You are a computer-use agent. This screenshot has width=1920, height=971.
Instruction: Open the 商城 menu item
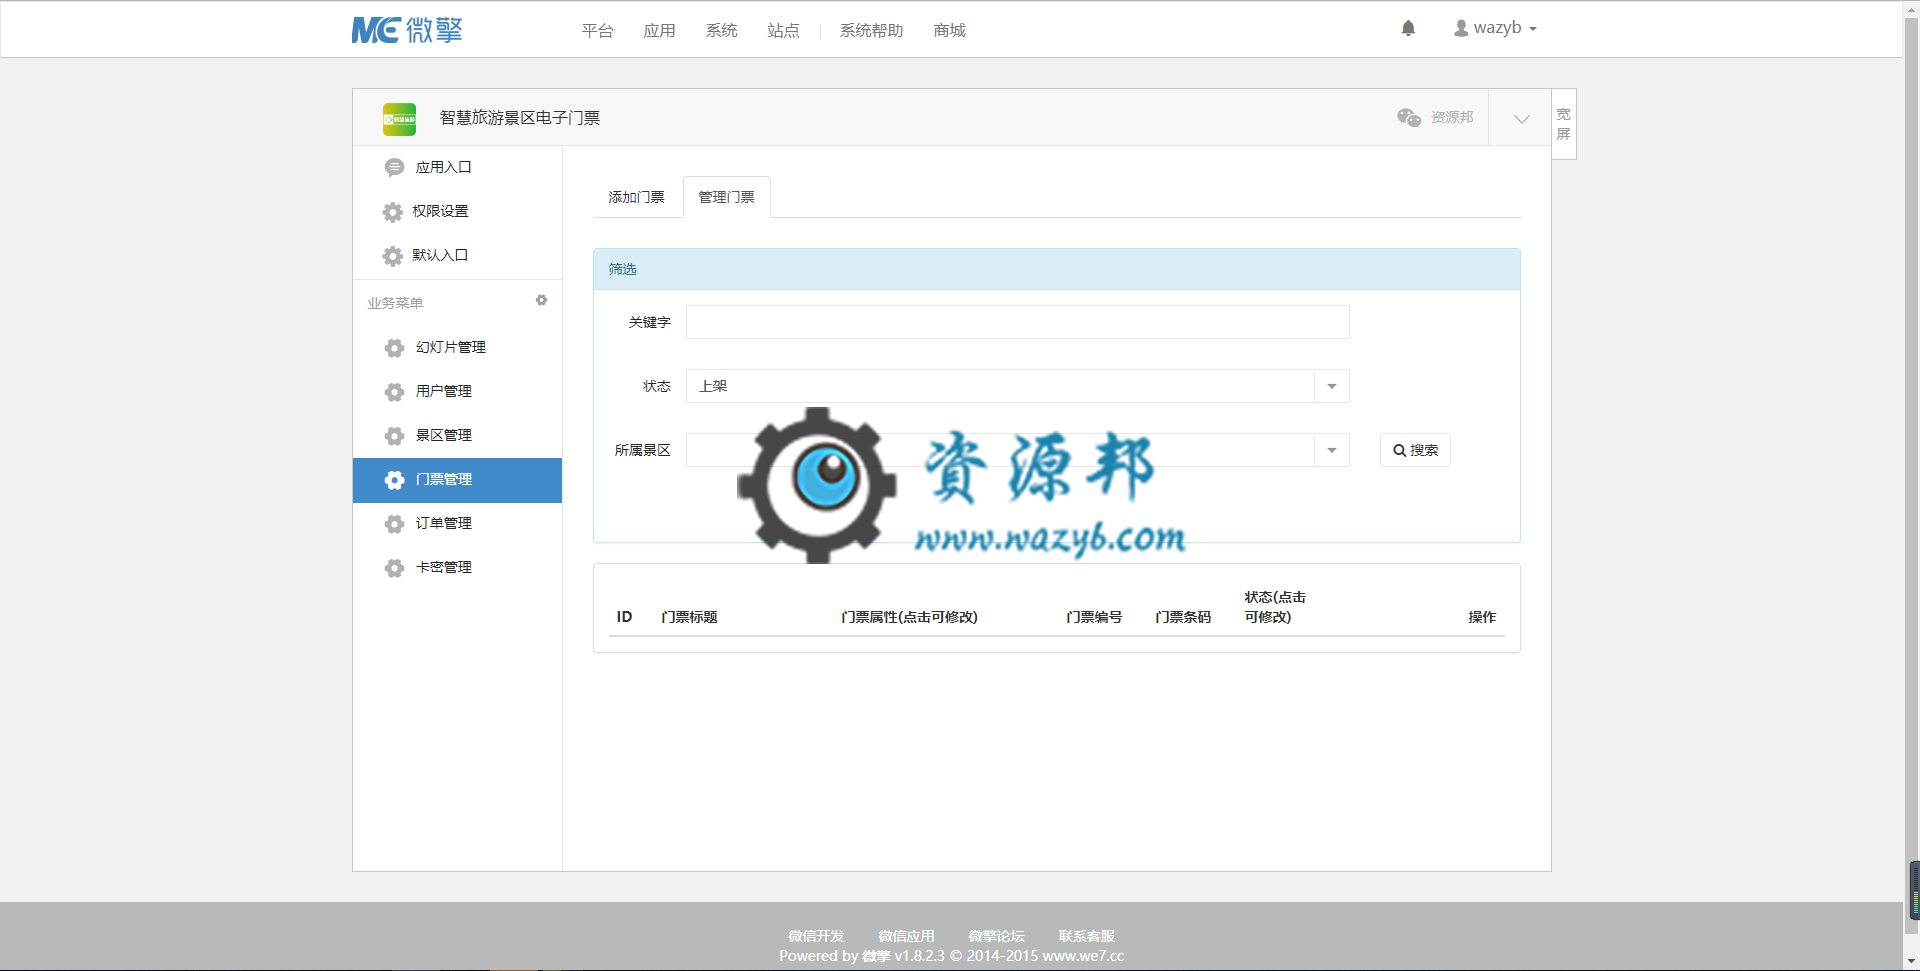pyautogui.click(x=949, y=31)
